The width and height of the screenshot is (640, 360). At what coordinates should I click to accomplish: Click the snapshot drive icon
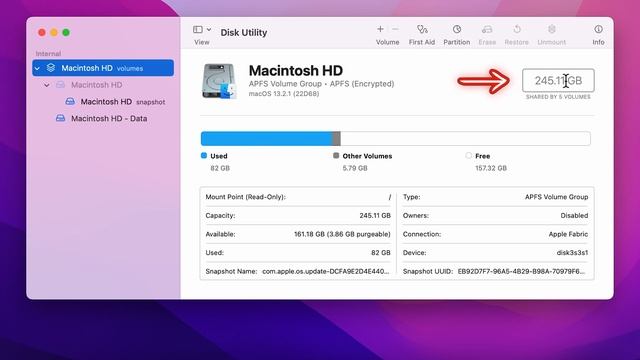[70, 101]
